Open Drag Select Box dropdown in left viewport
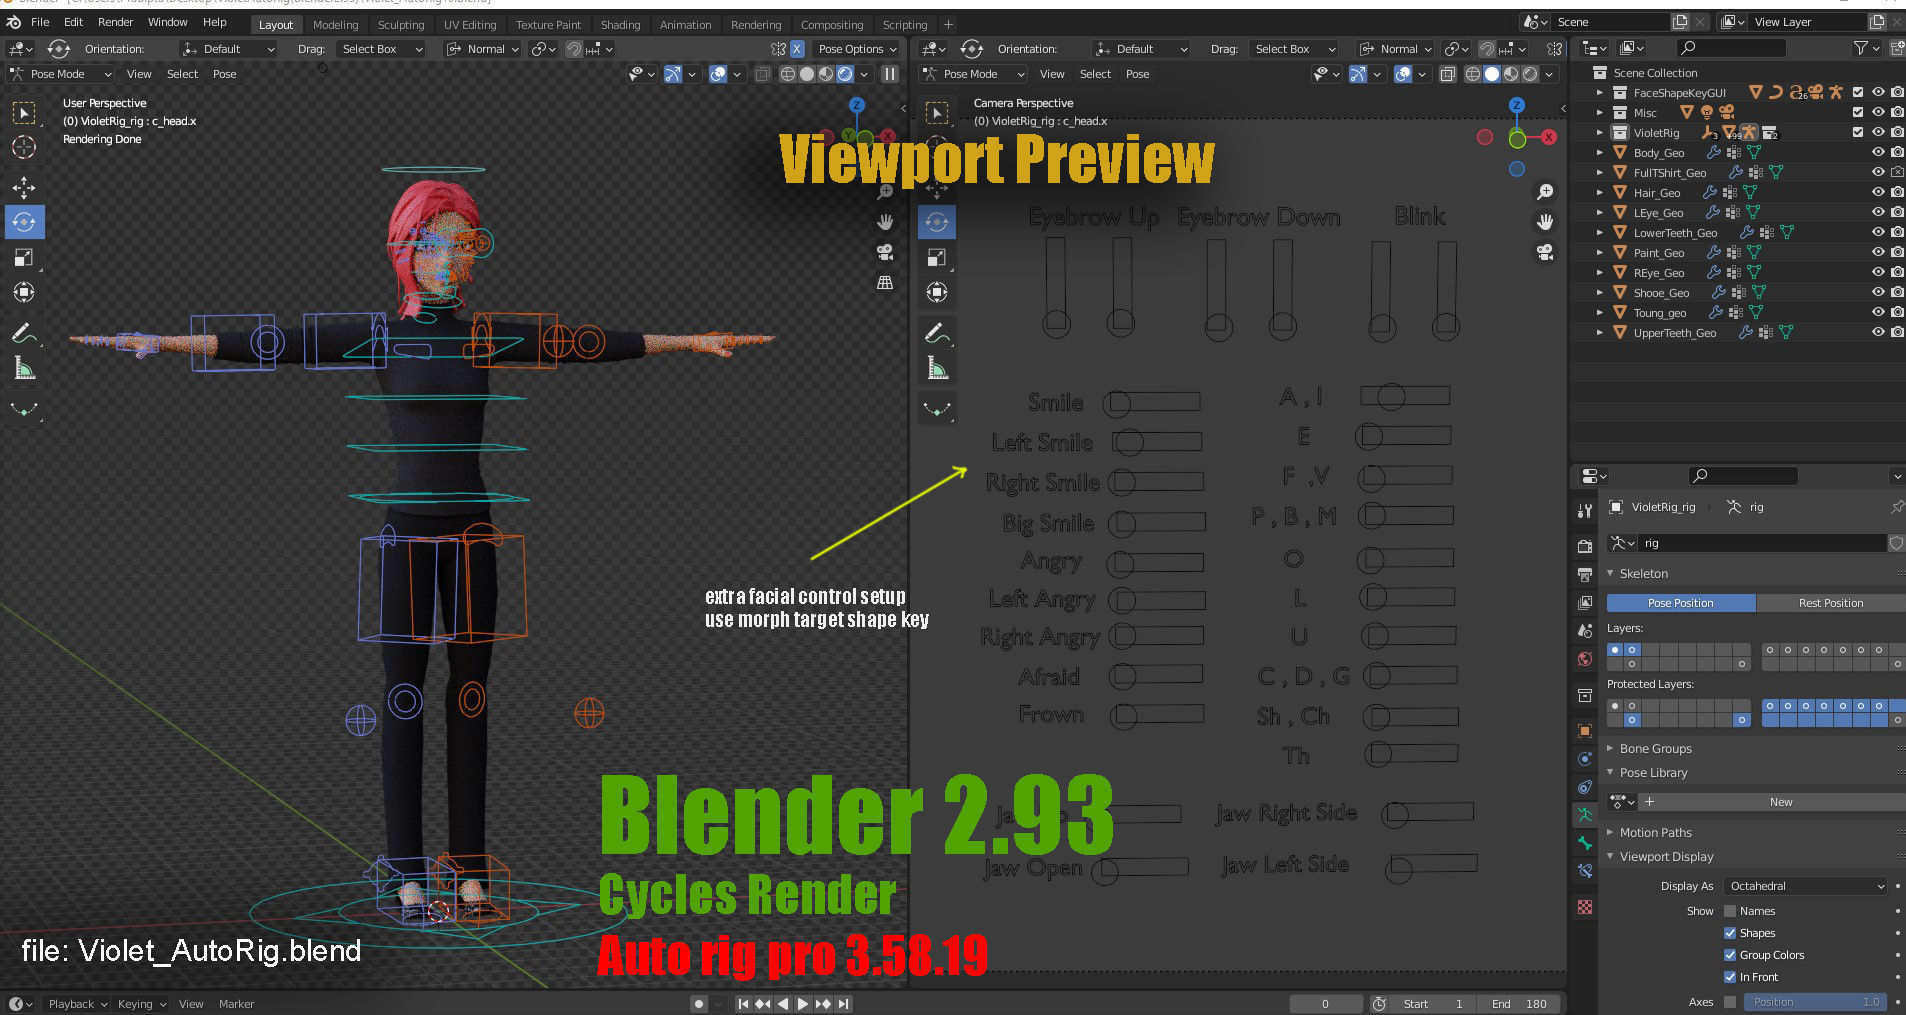 [380, 49]
